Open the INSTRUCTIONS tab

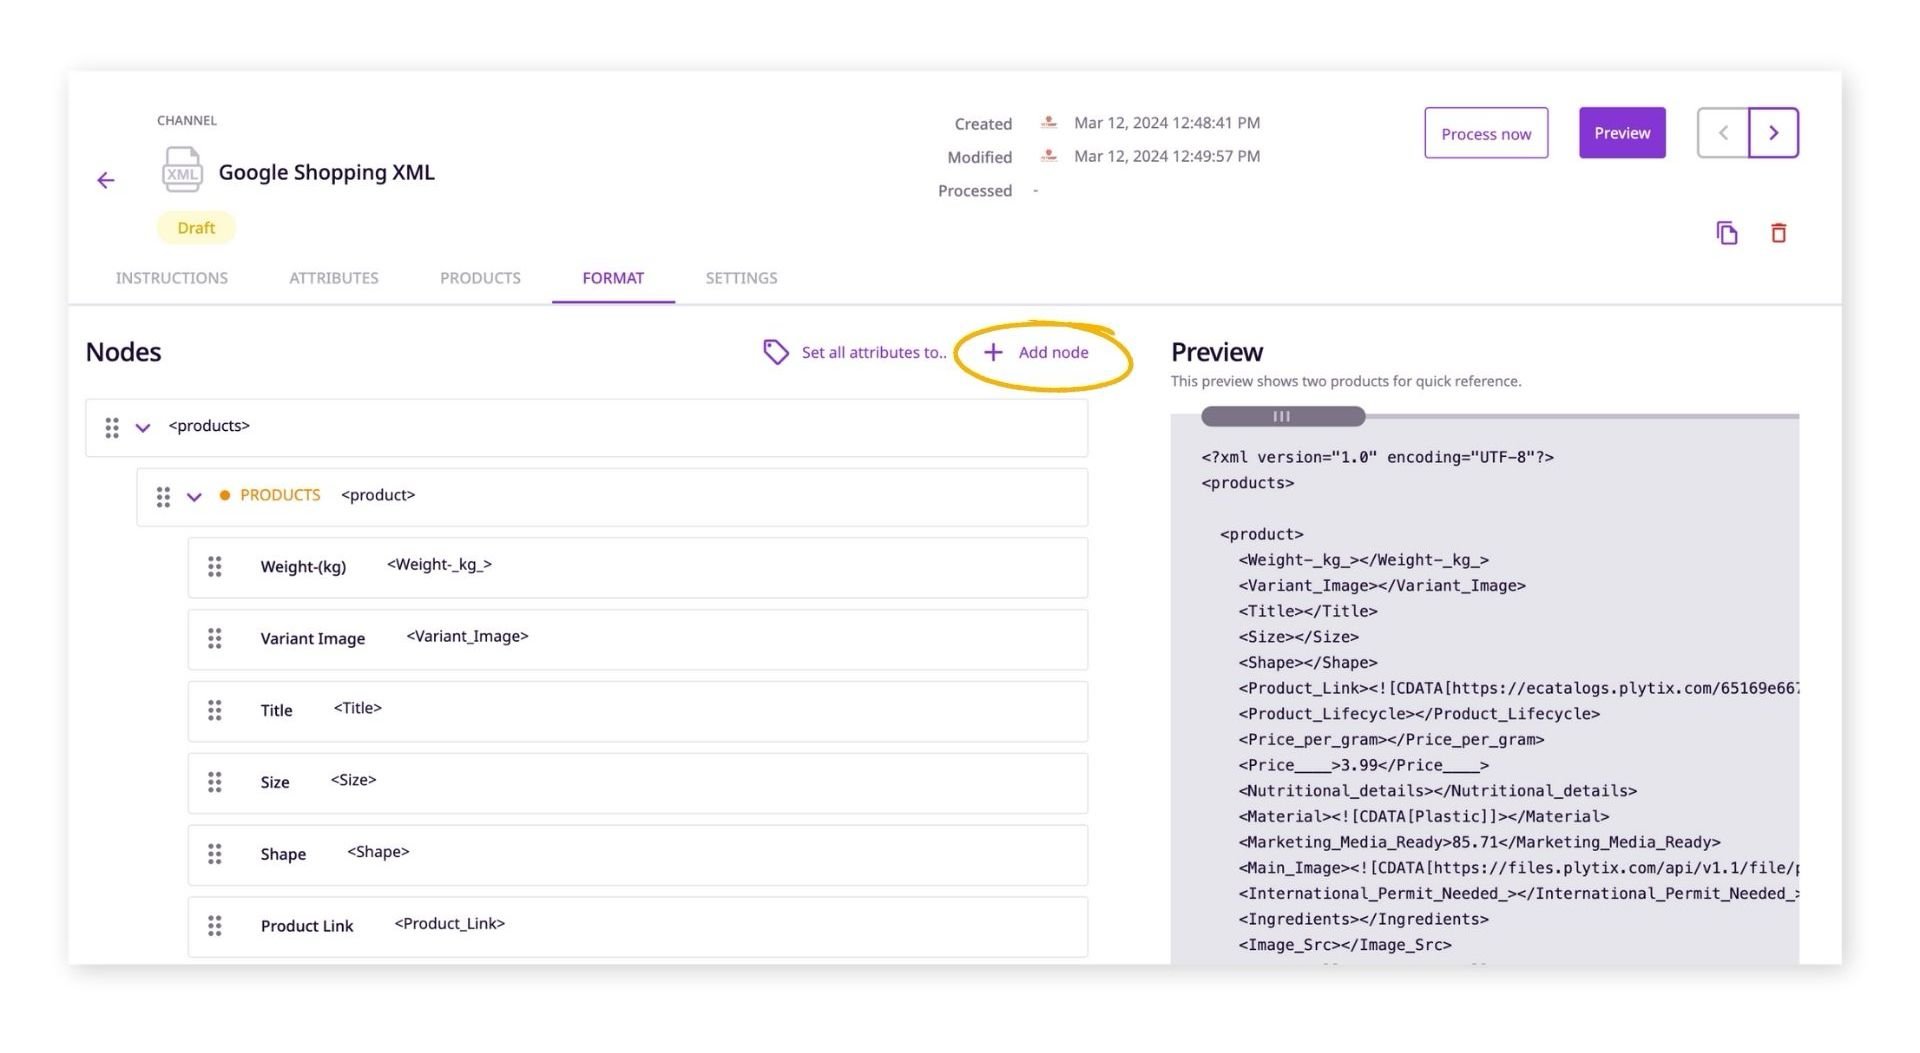[171, 278]
